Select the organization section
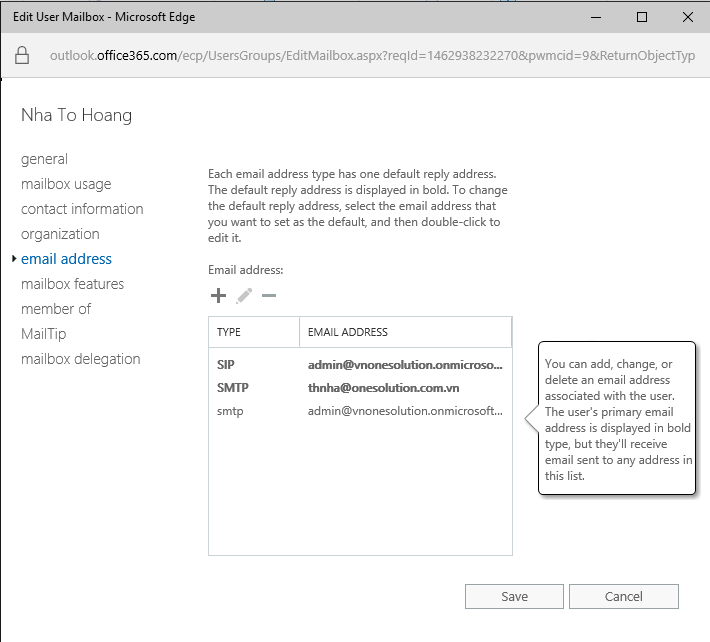 click(60, 234)
